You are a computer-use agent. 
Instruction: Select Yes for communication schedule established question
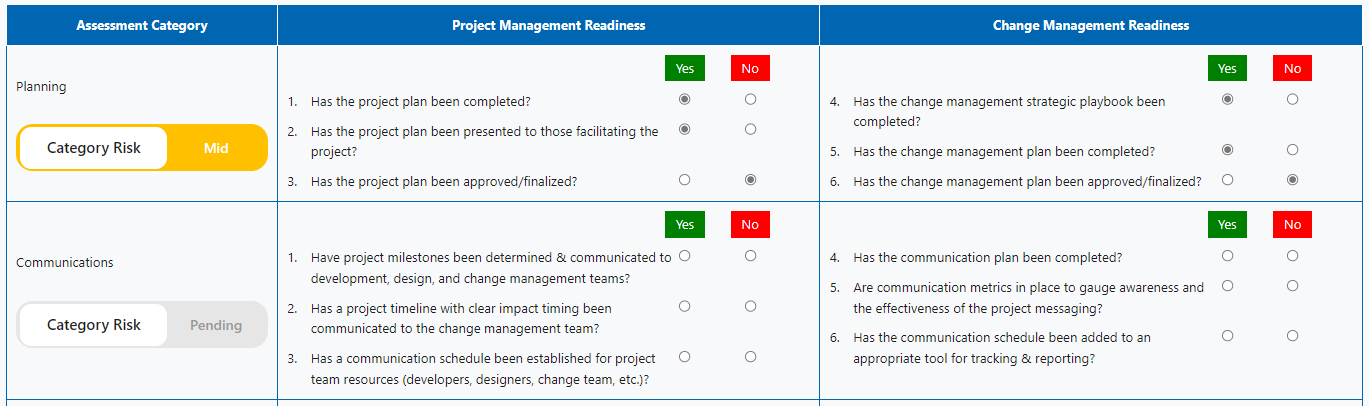[x=684, y=356]
